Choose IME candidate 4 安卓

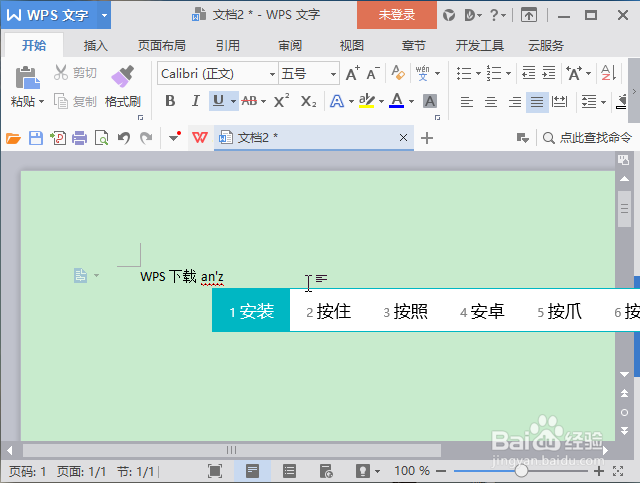[x=482, y=312]
